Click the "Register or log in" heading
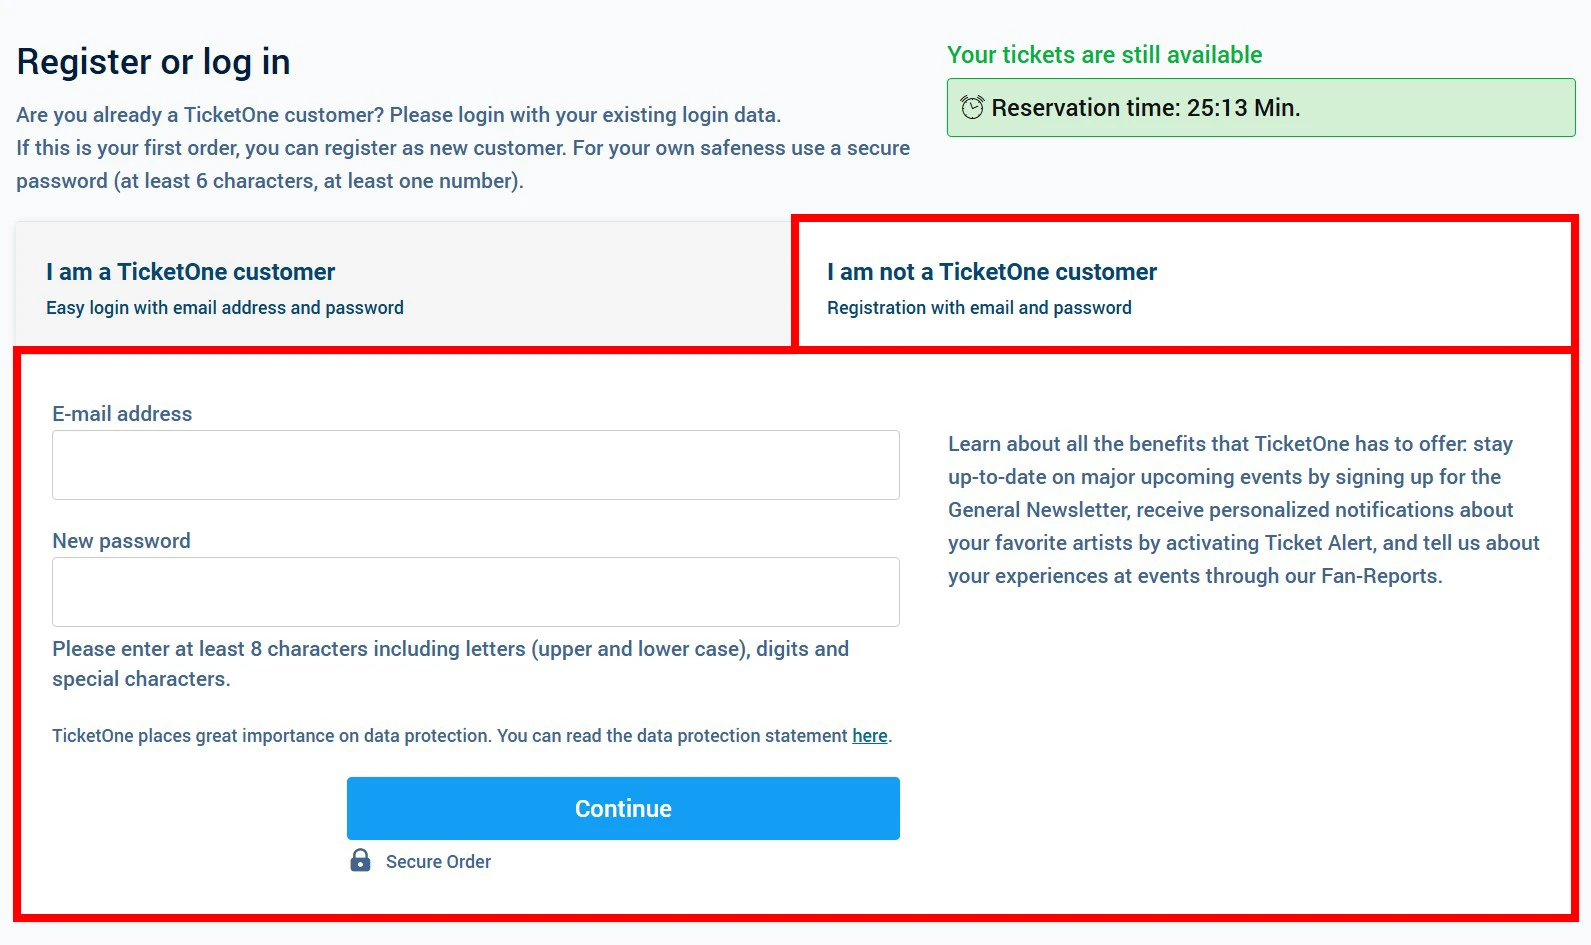The height and width of the screenshot is (945, 1591). [153, 62]
